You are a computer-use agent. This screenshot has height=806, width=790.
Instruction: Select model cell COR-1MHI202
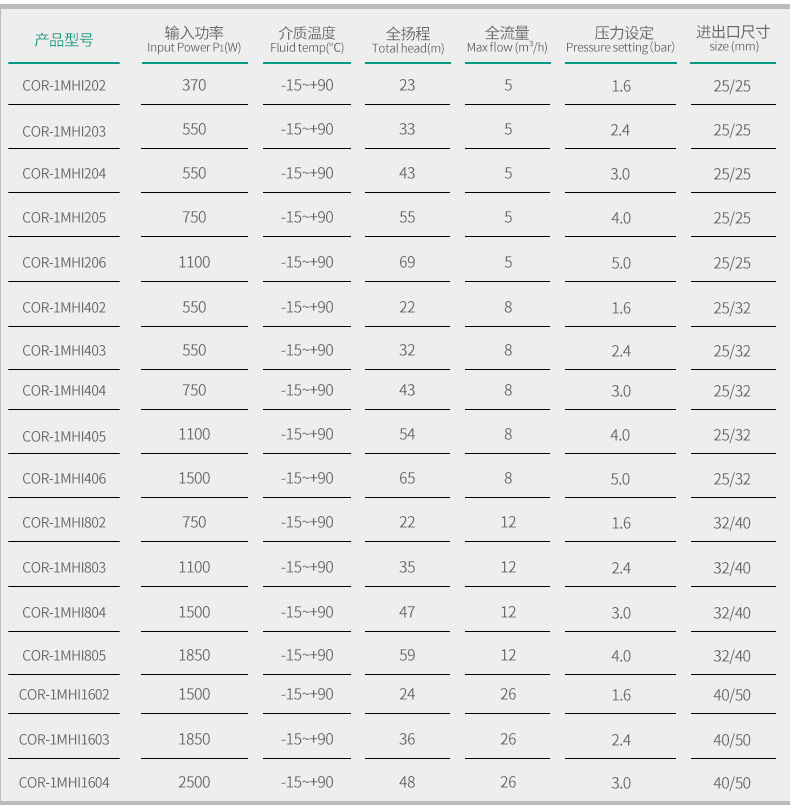(x=64, y=86)
